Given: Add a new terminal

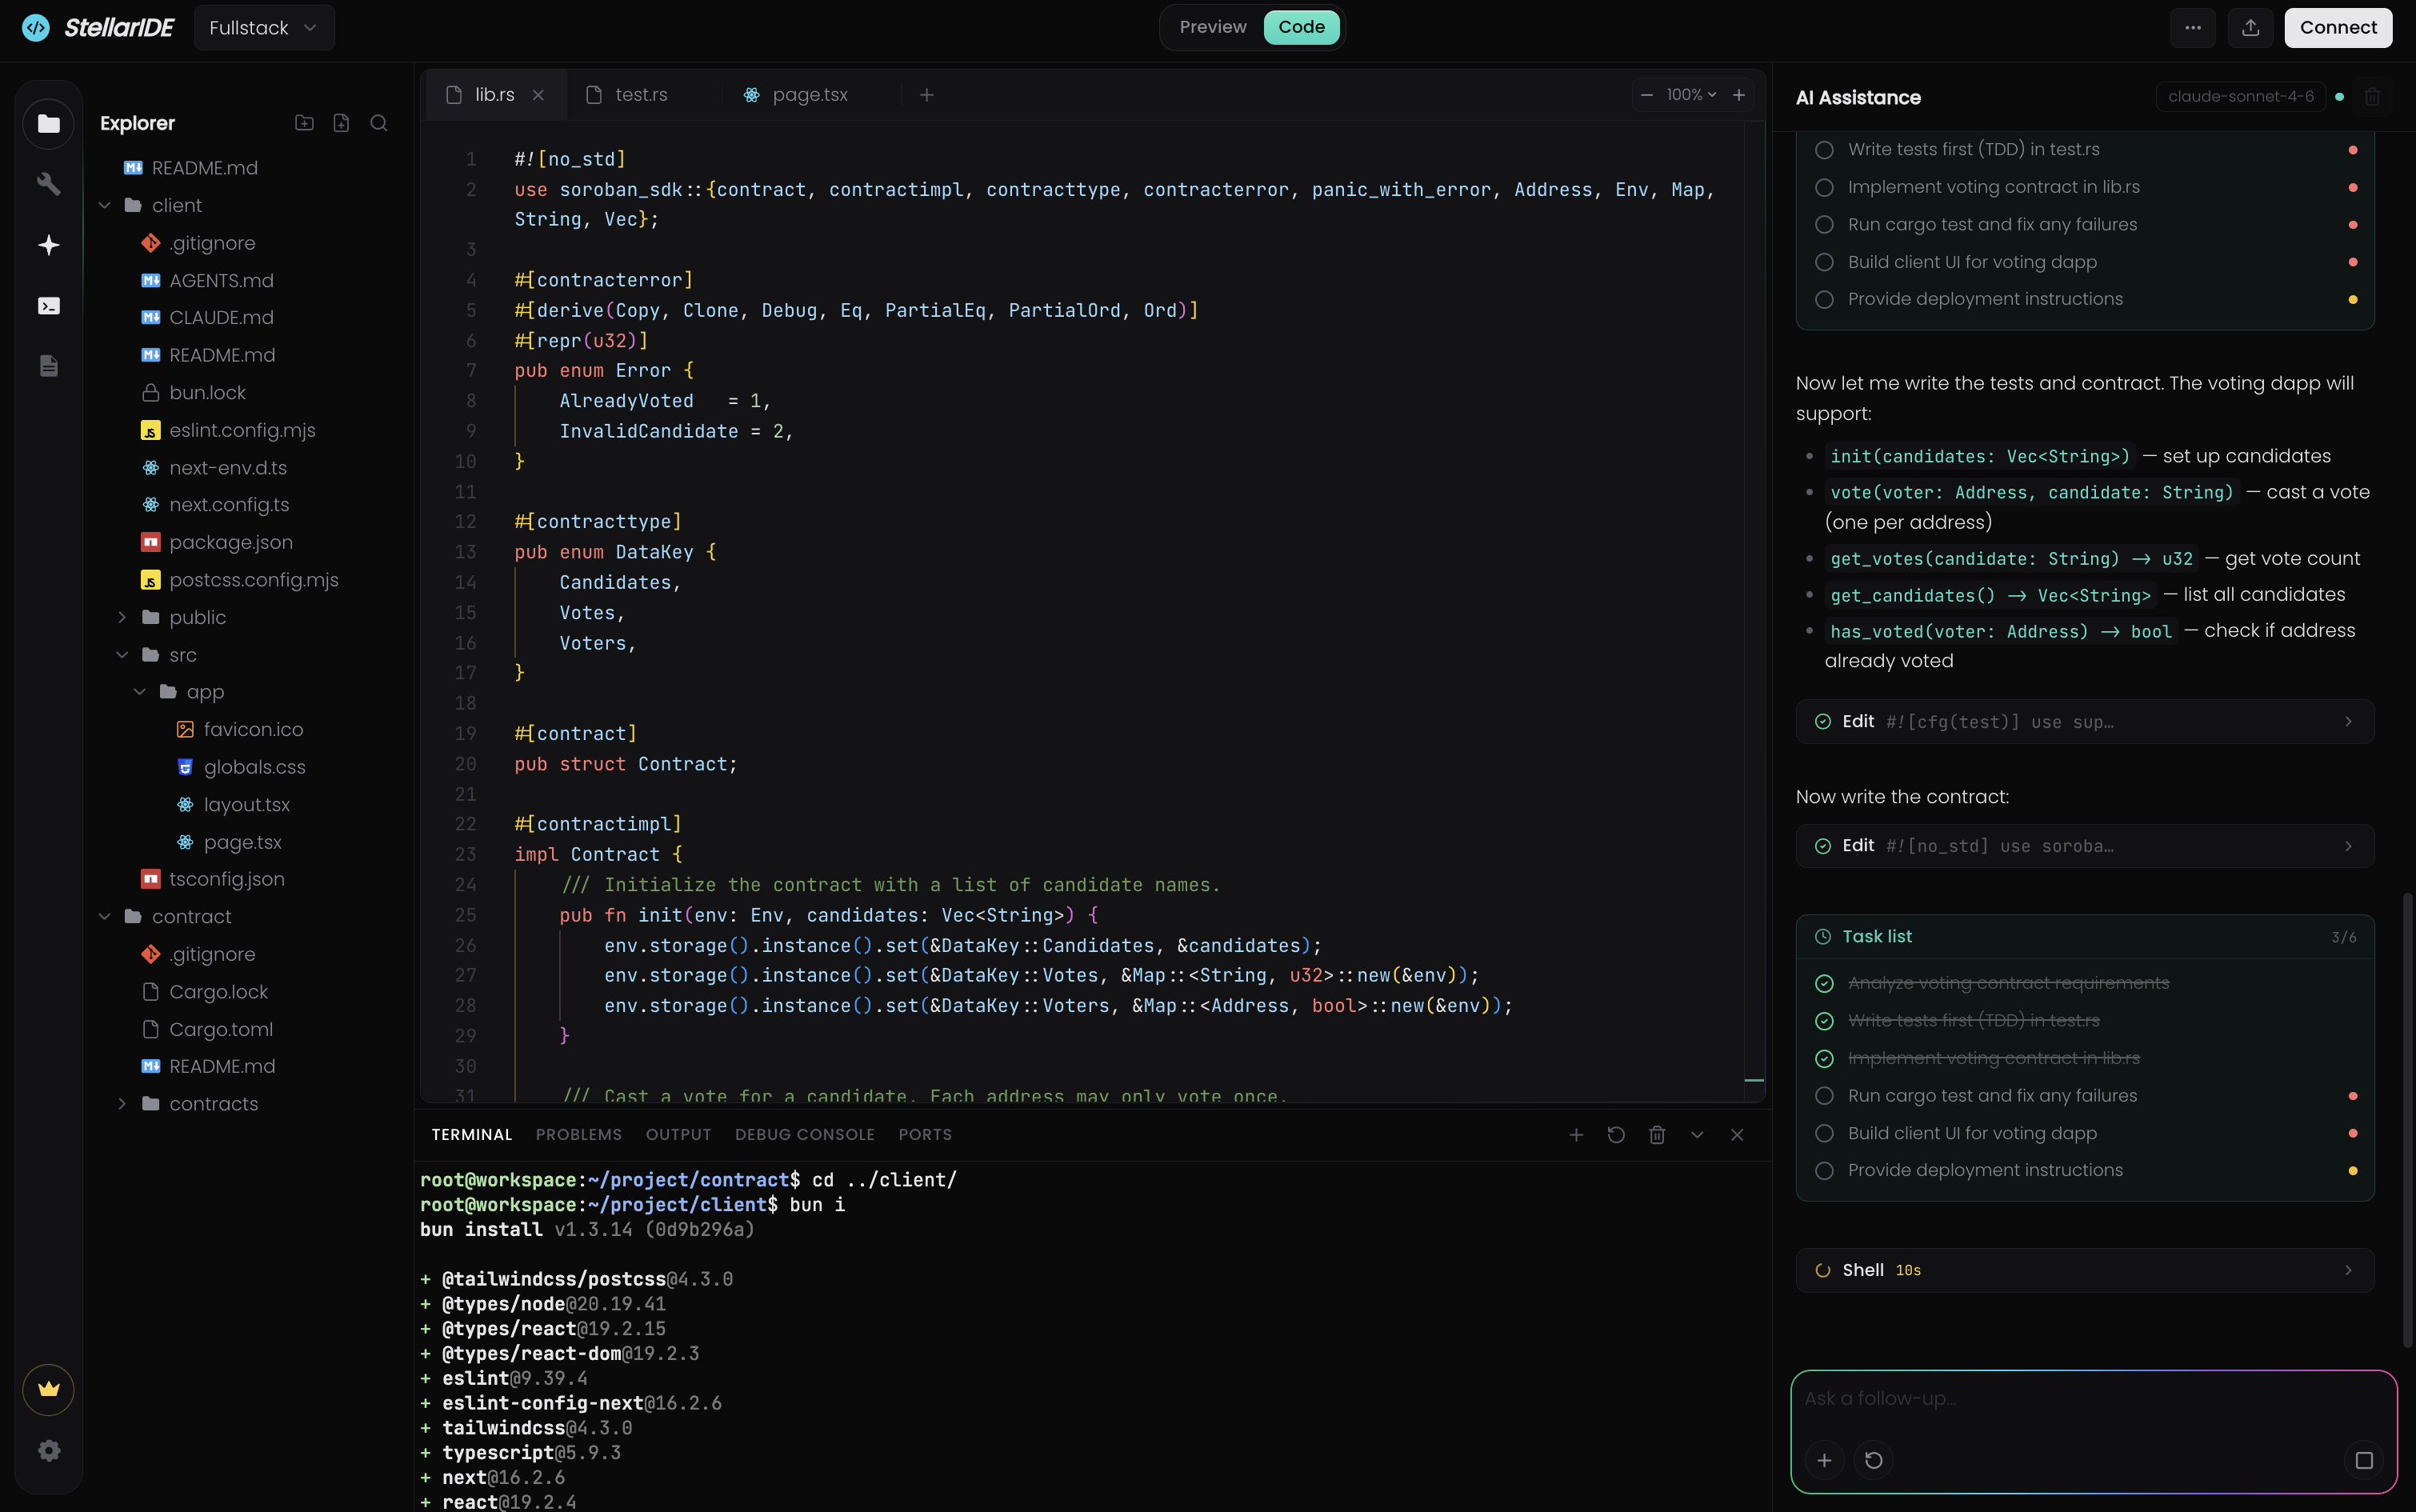Looking at the screenshot, I should 1576,1135.
